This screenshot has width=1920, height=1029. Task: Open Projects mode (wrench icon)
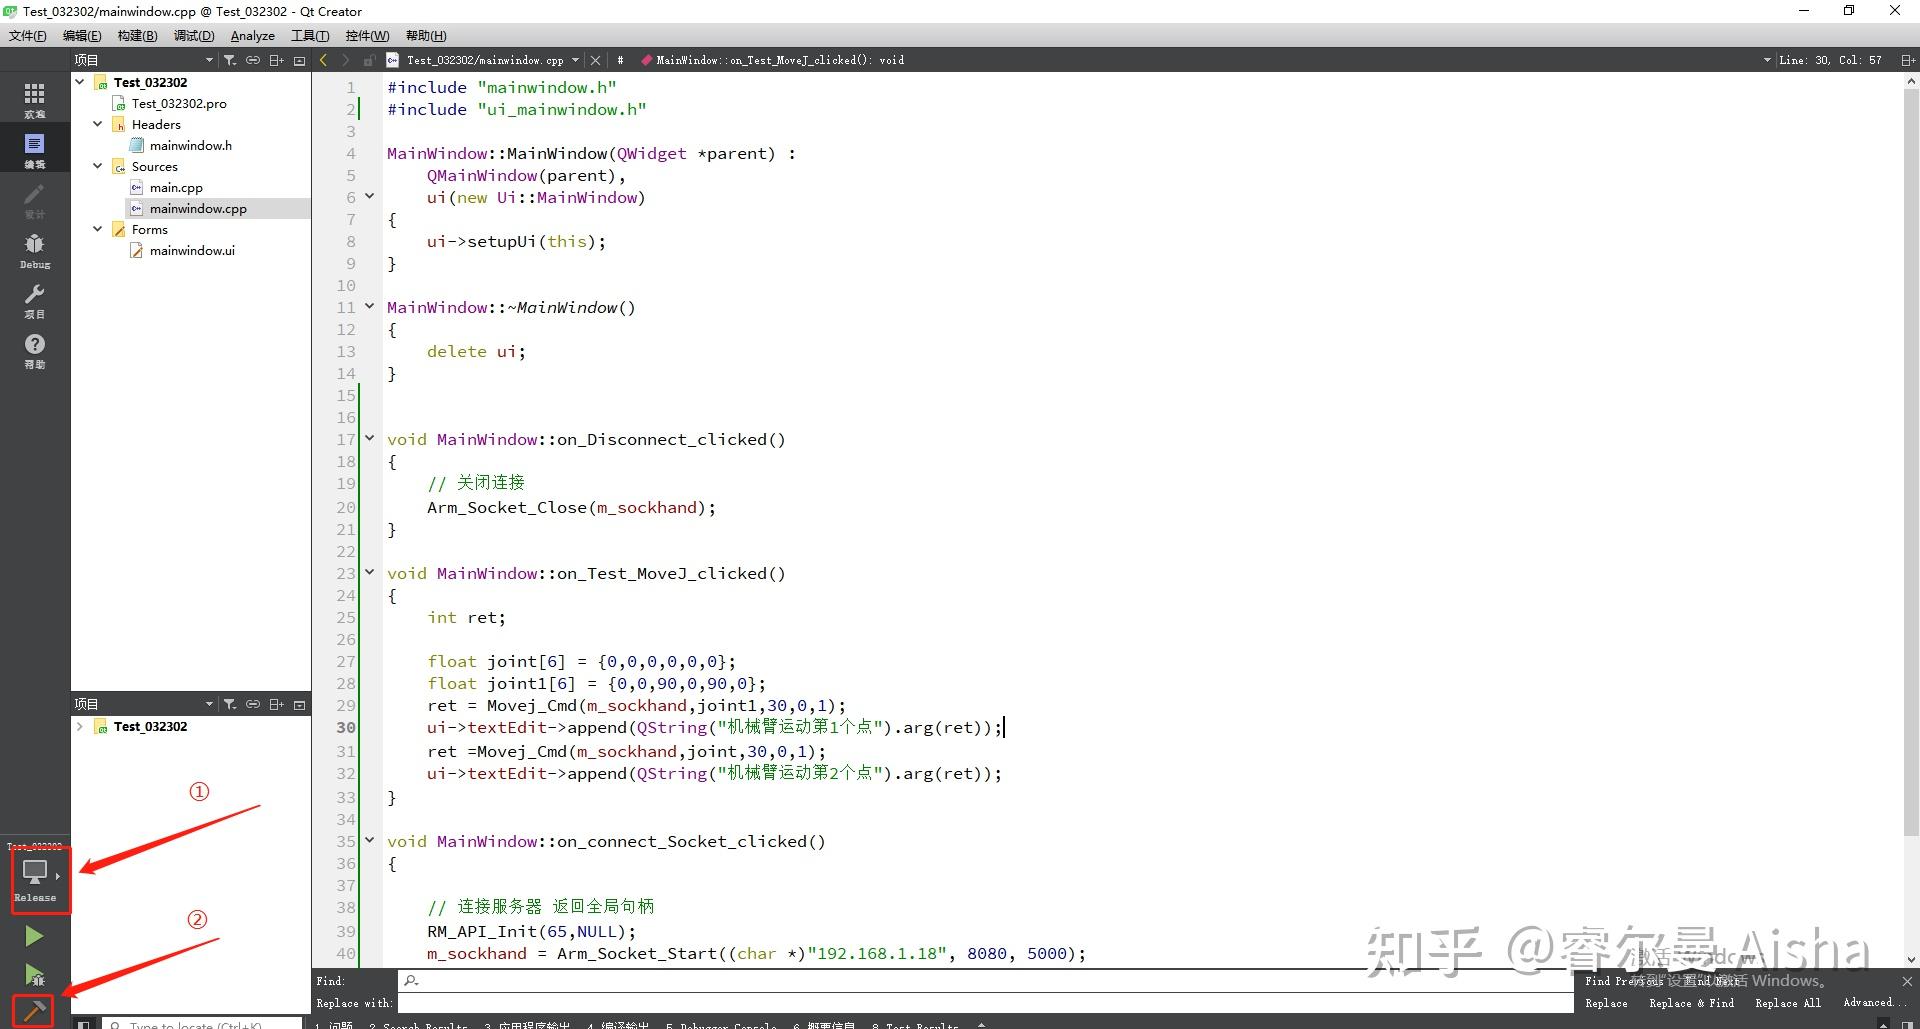point(34,300)
